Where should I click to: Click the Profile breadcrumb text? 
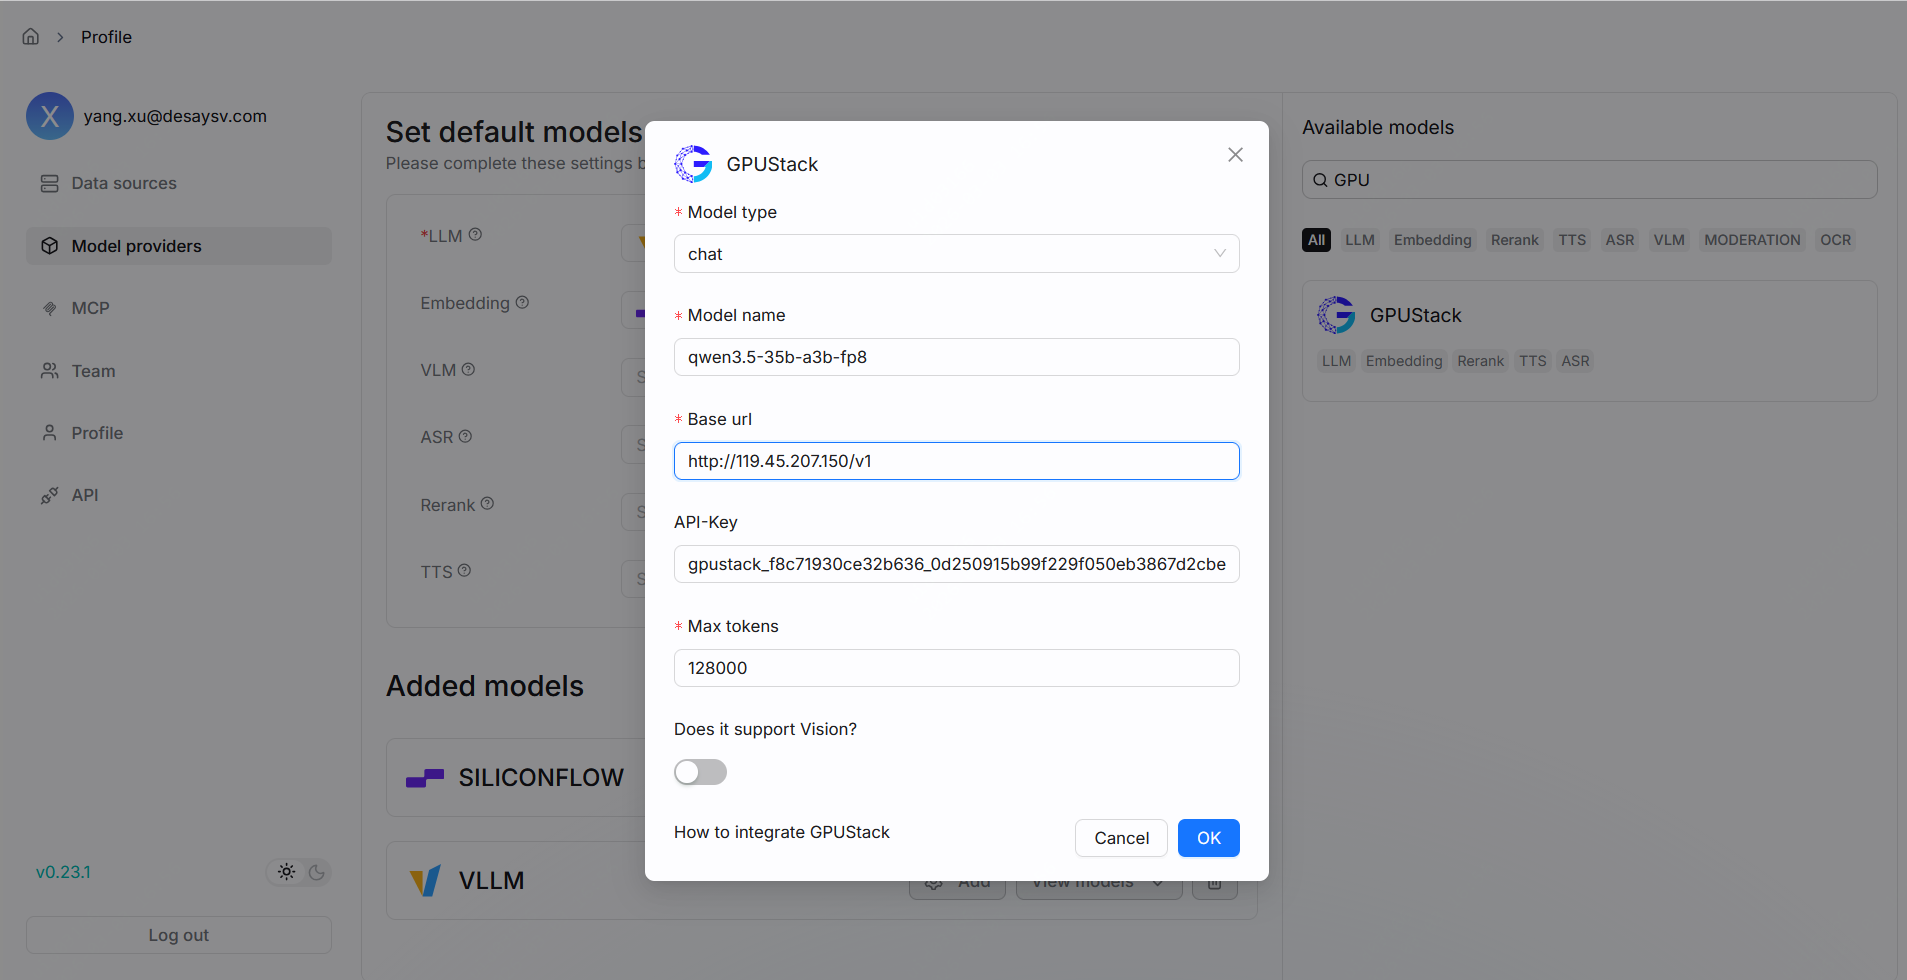pyautogui.click(x=107, y=37)
